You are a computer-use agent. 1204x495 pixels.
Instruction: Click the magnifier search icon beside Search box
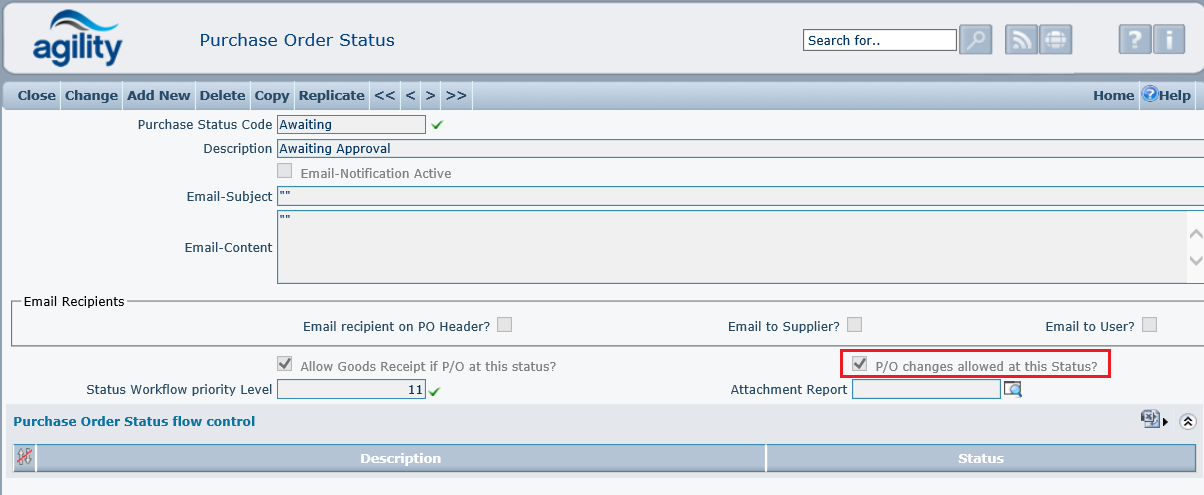coord(975,40)
